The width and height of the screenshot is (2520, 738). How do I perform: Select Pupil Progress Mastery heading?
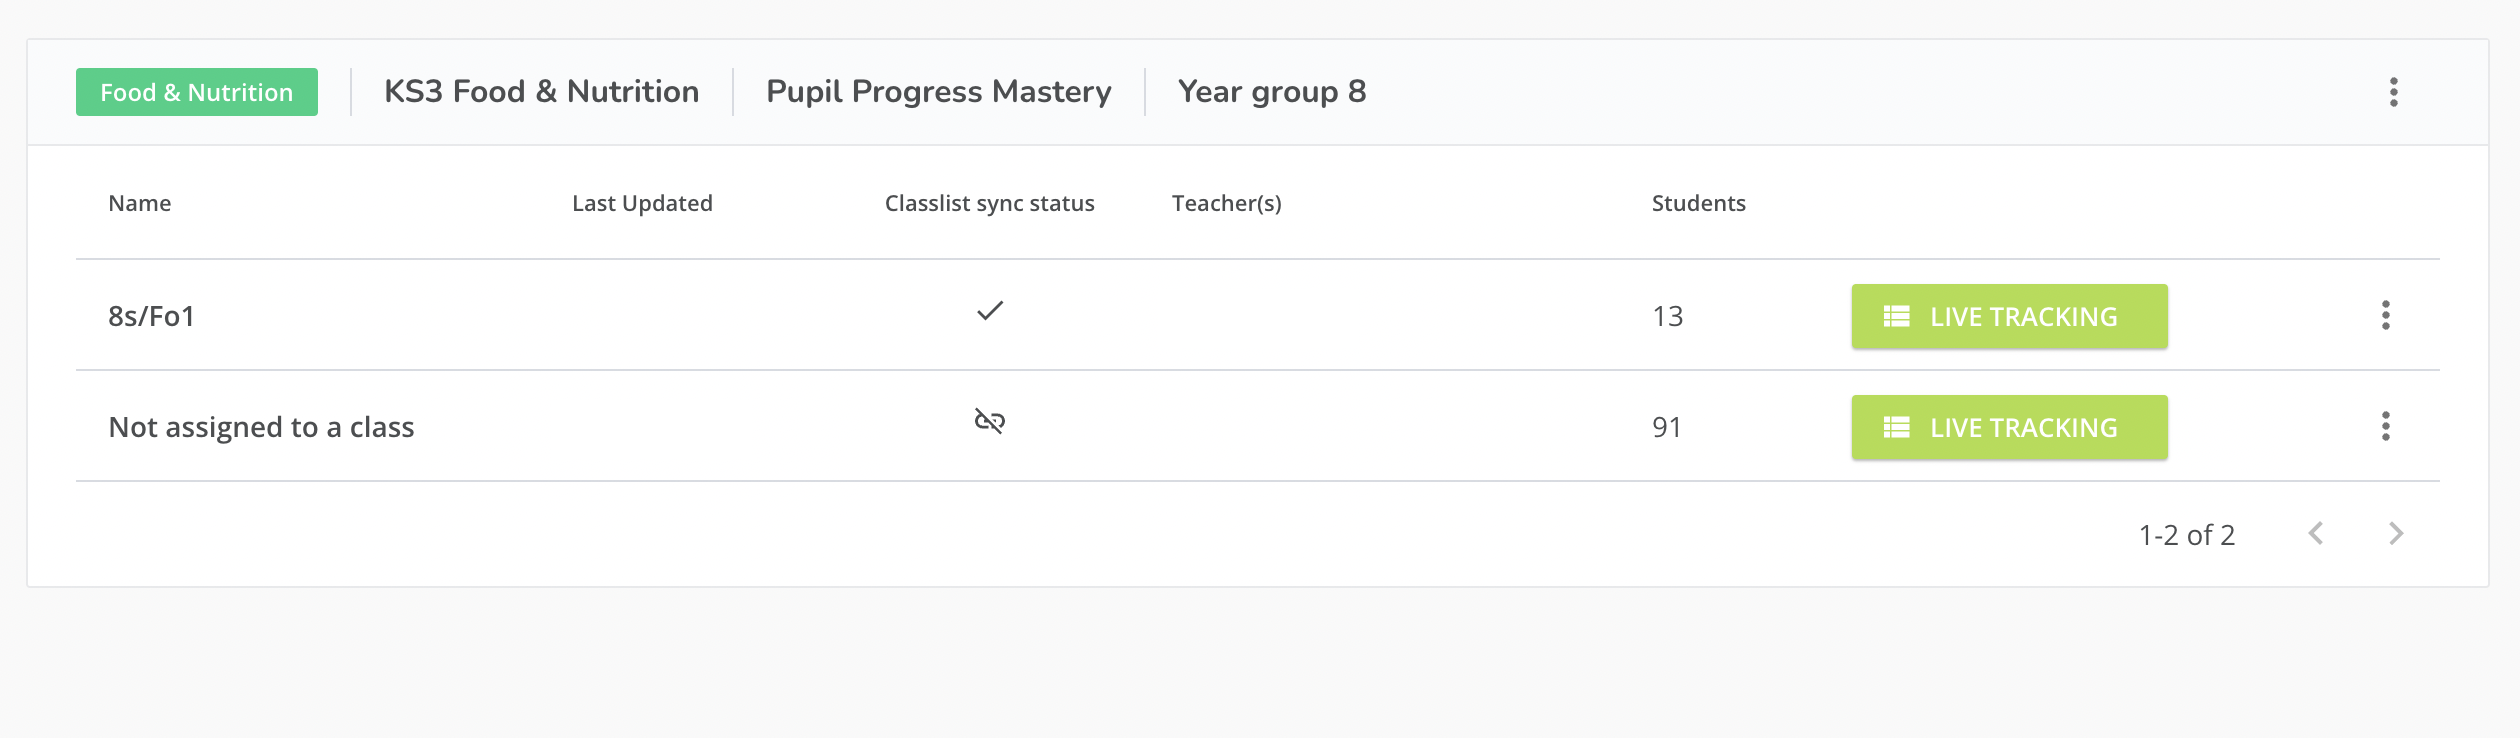click(938, 92)
